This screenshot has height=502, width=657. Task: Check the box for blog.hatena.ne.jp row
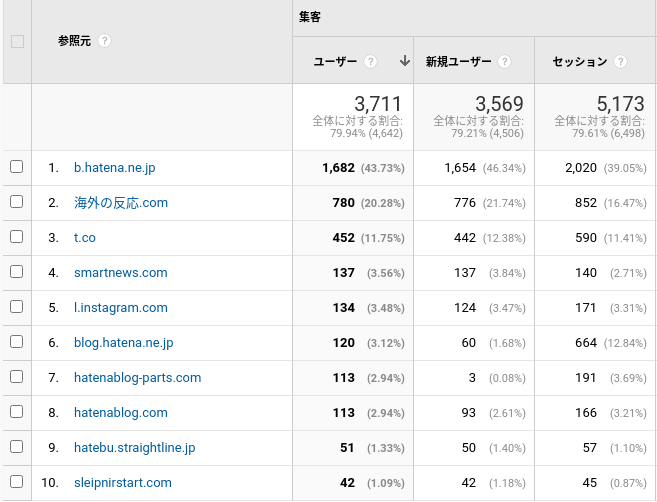pyautogui.click(x=16, y=342)
